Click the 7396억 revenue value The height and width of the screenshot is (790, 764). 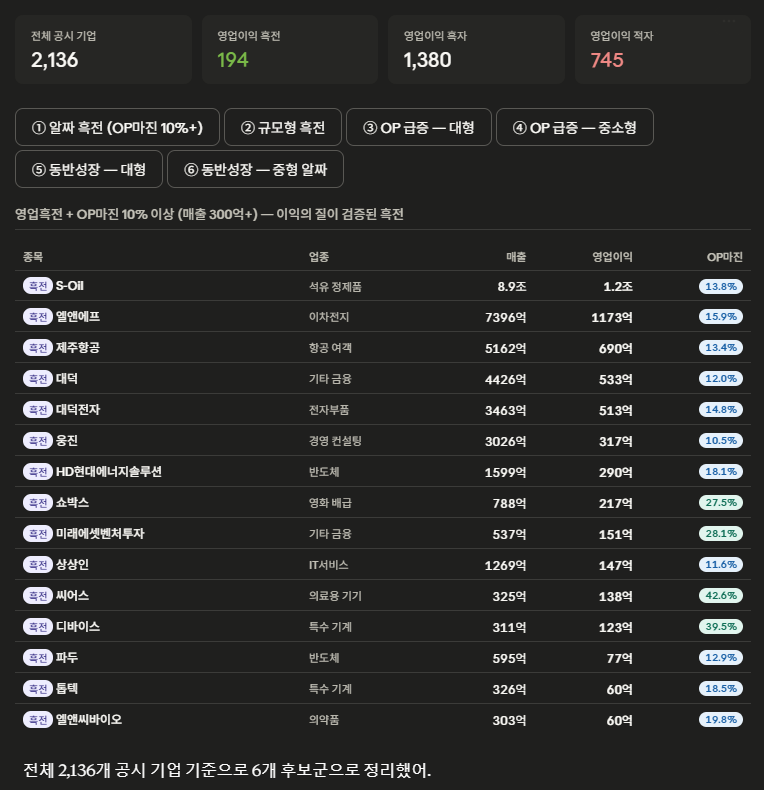coord(505,317)
